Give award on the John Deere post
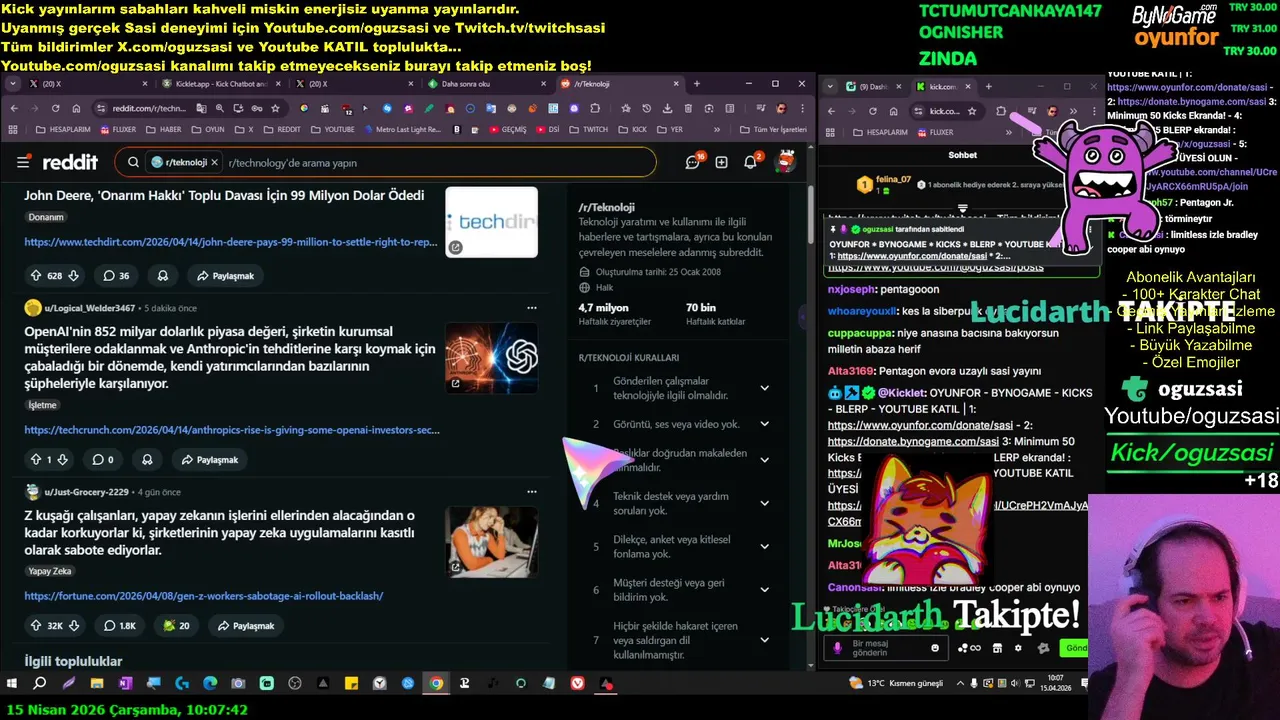 [162, 275]
